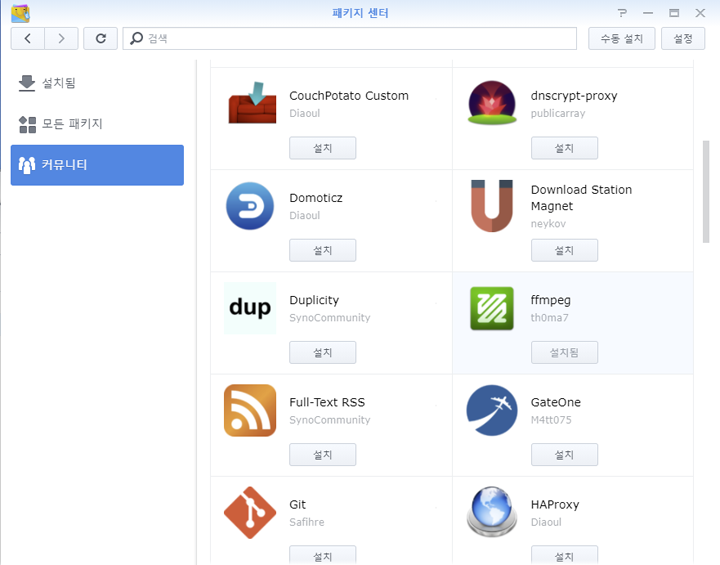
Task: Click author name th0ma7
Action: pyautogui.click(x=550, y=318)
